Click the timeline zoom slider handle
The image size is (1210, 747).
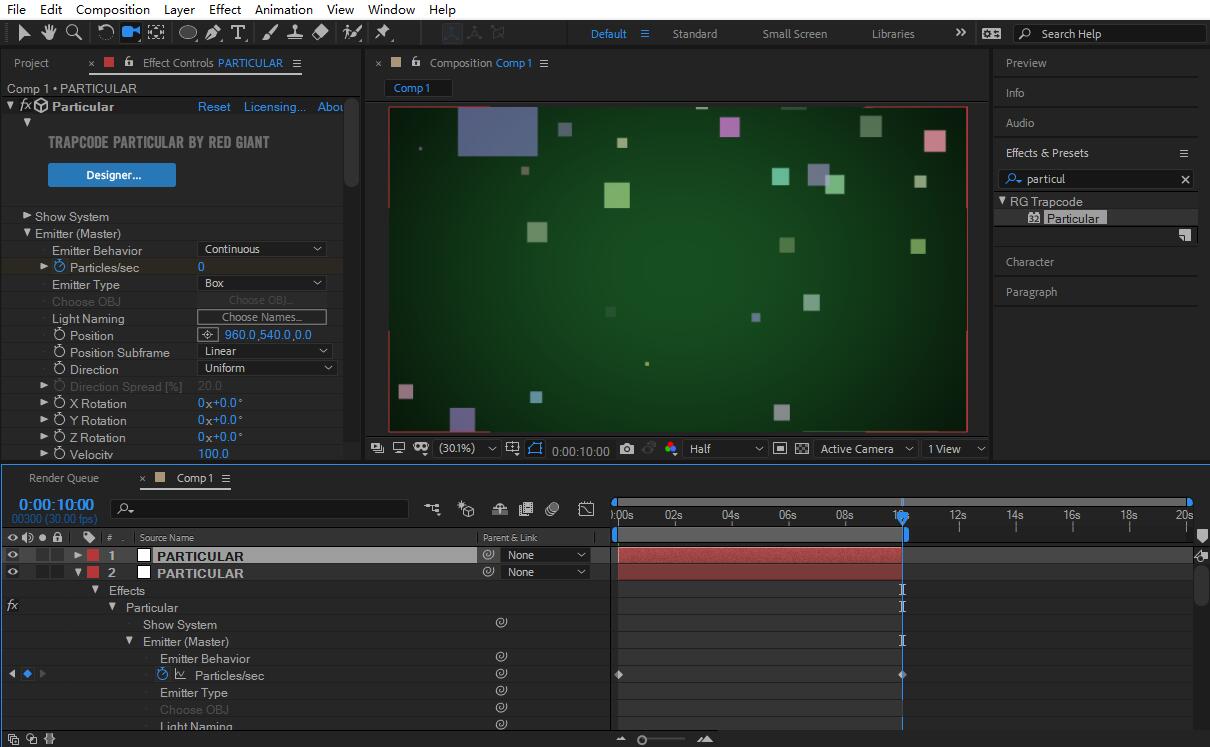click(642, 740)
